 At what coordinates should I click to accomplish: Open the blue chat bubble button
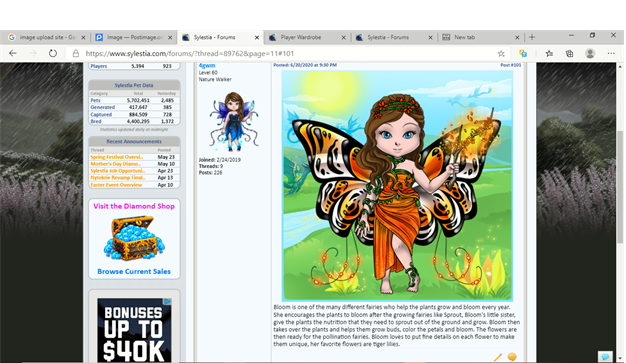(605, 356)
